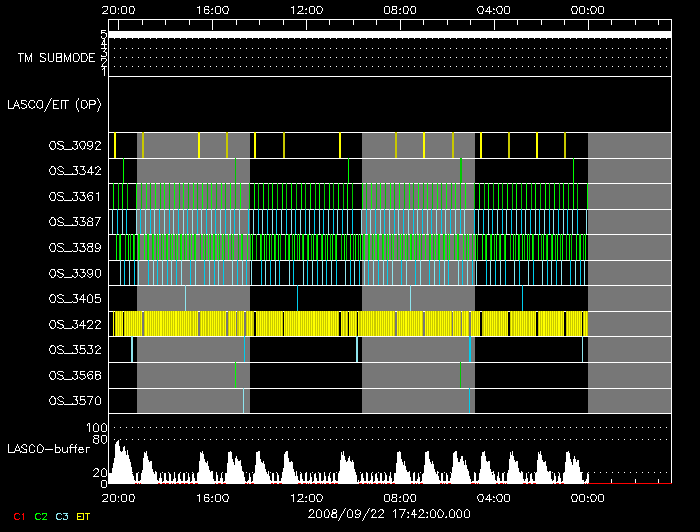Screen dimensions: 700x532
Task: Click the 12:00 tick on the upper time axis
Action: (305, 10)
